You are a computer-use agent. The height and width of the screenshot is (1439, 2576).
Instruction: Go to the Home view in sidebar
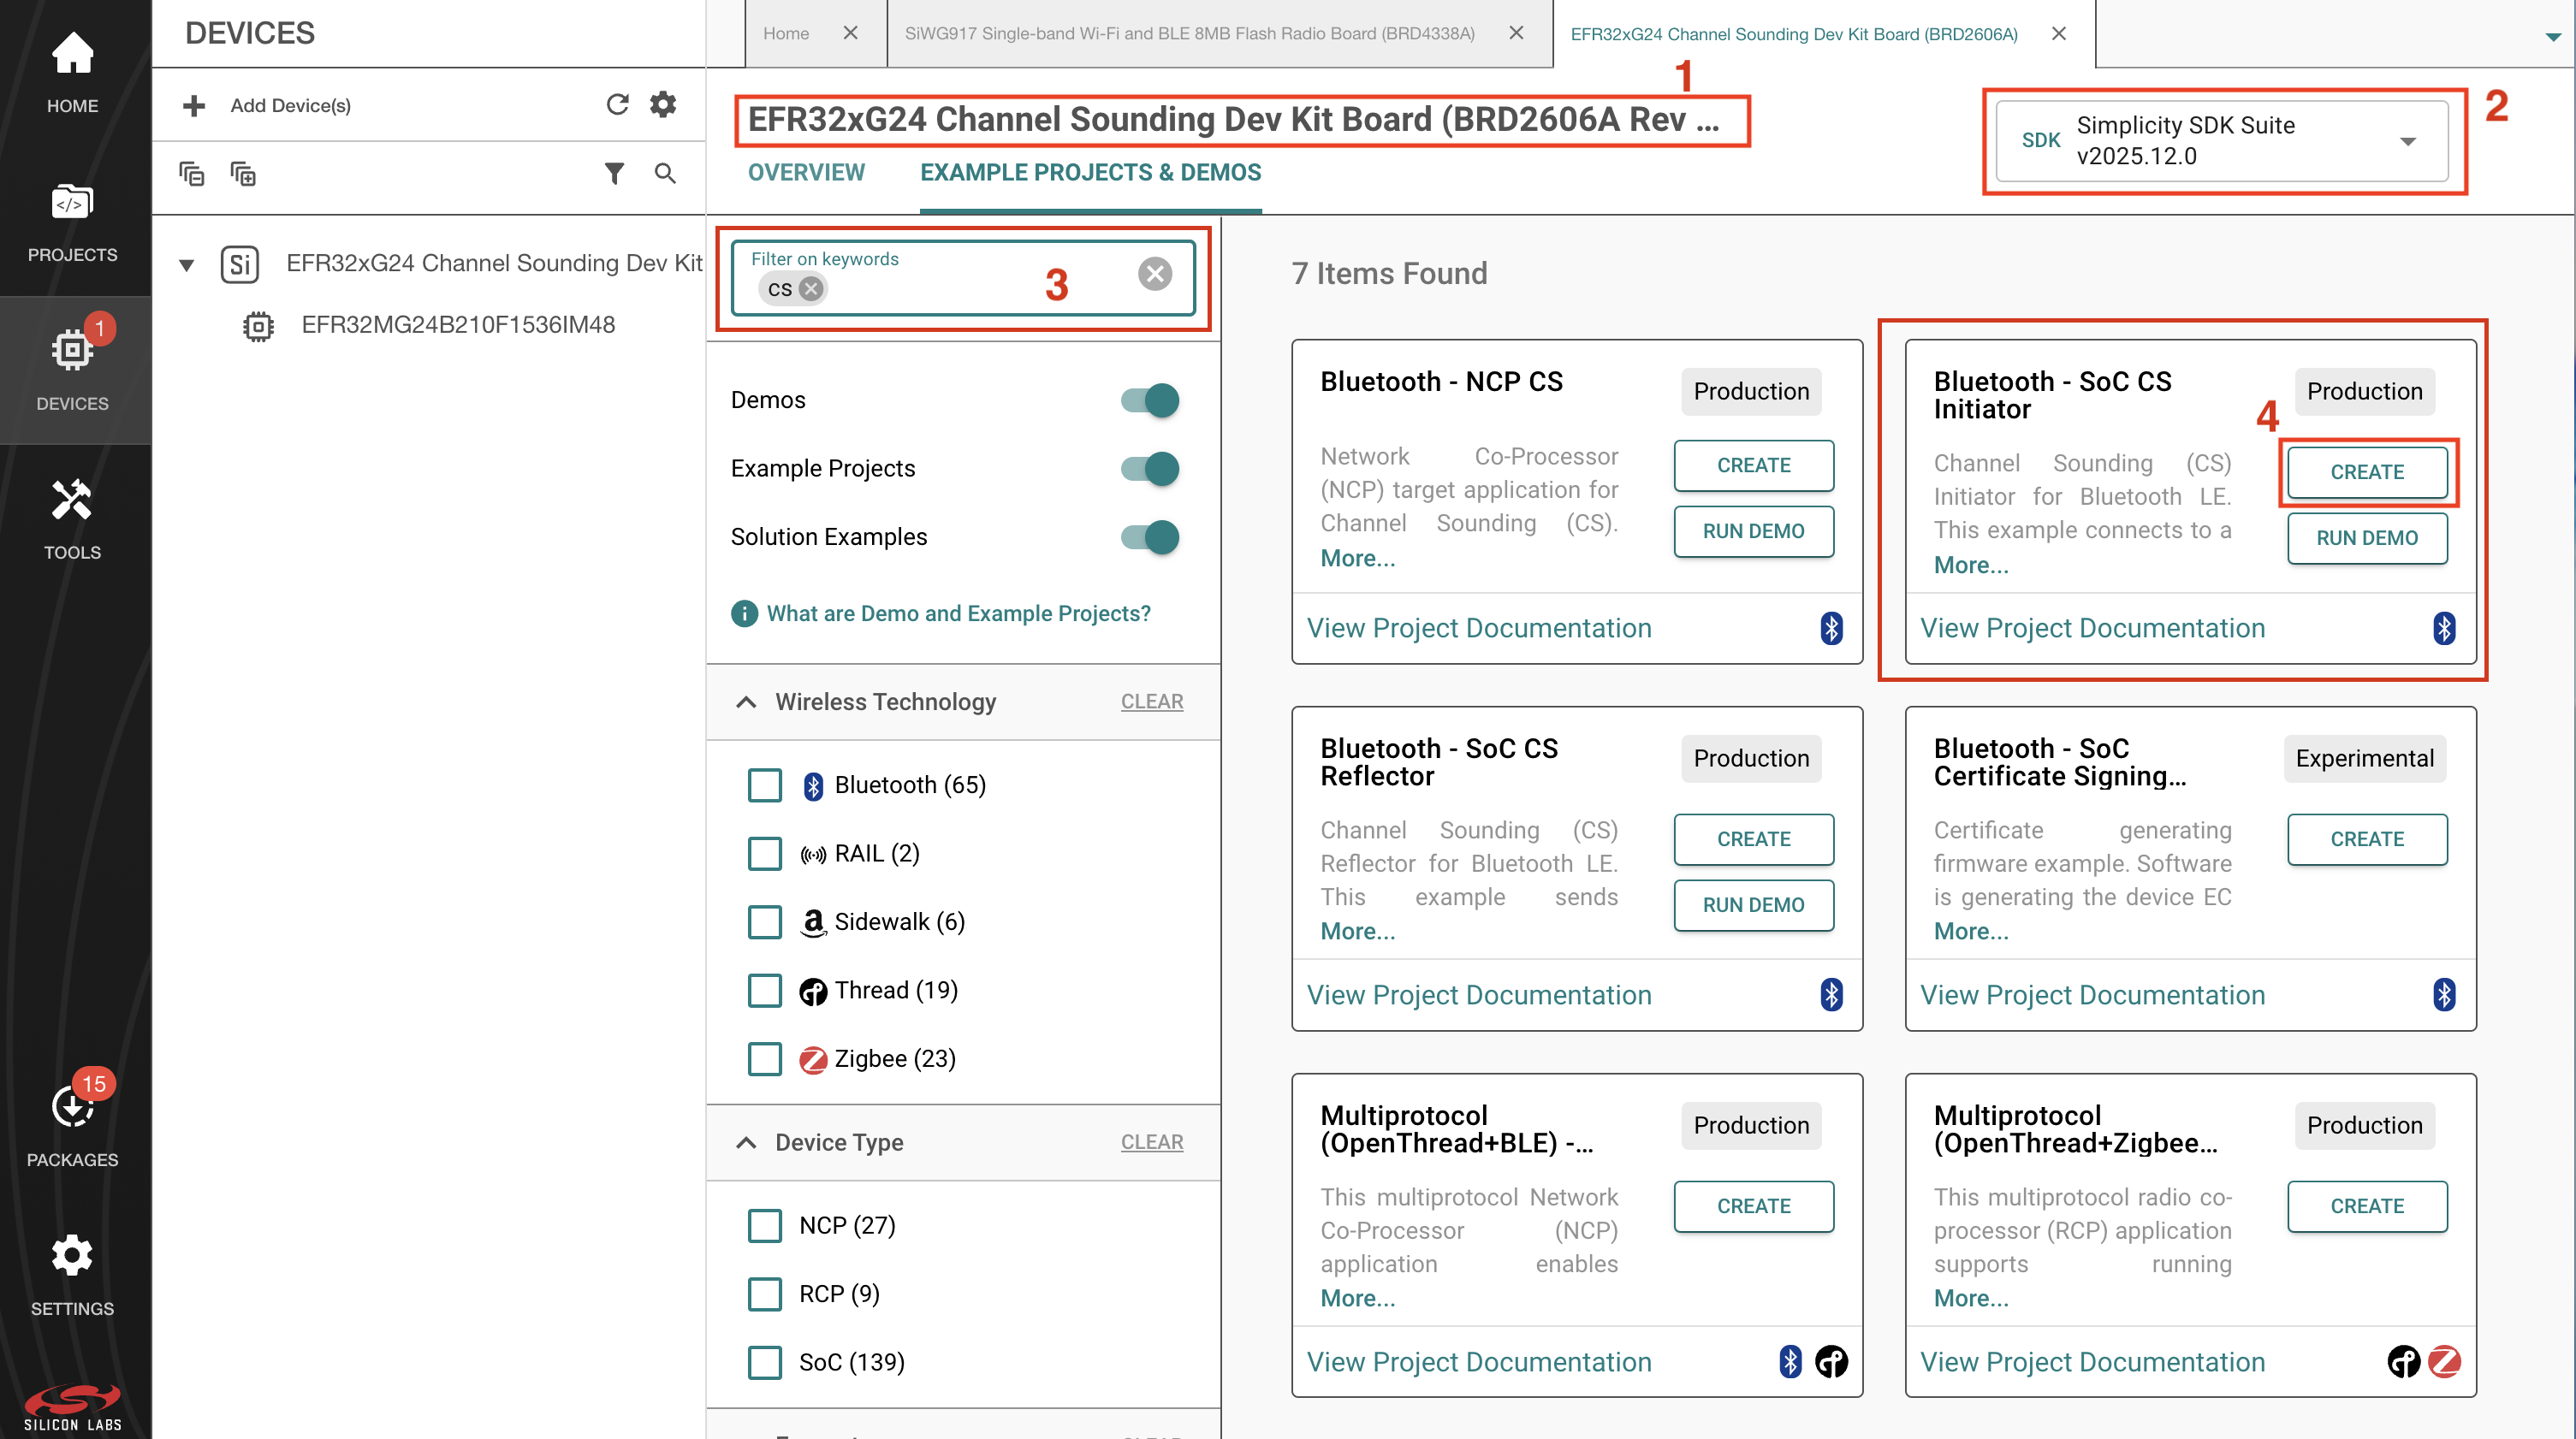click(x=73, y=74)
